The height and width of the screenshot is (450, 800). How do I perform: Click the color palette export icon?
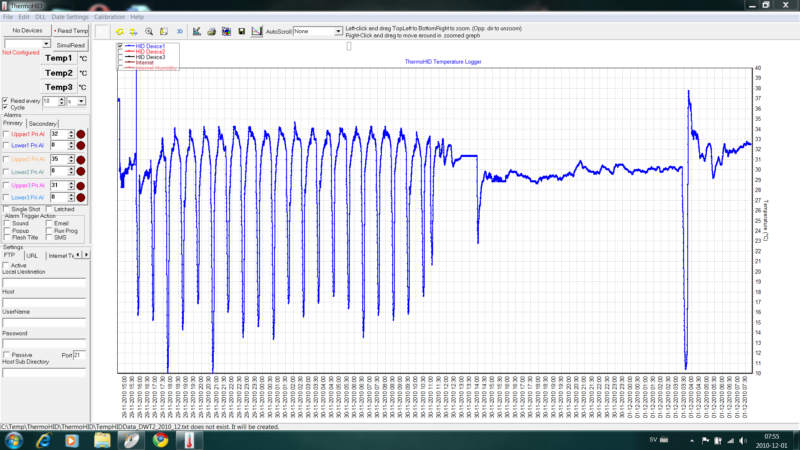click(x=226, y=31)
